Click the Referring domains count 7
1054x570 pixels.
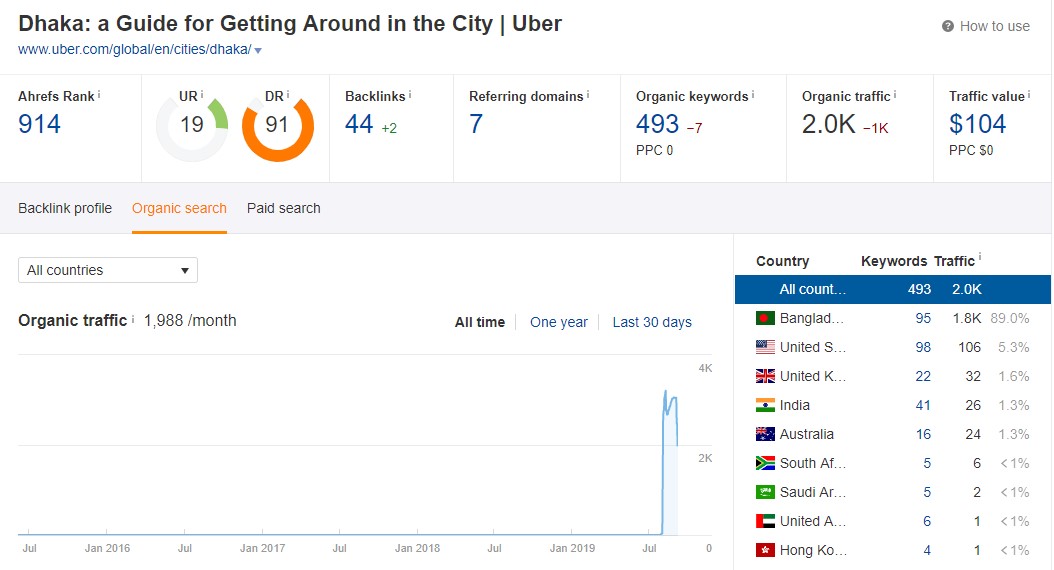pos(476,124)
